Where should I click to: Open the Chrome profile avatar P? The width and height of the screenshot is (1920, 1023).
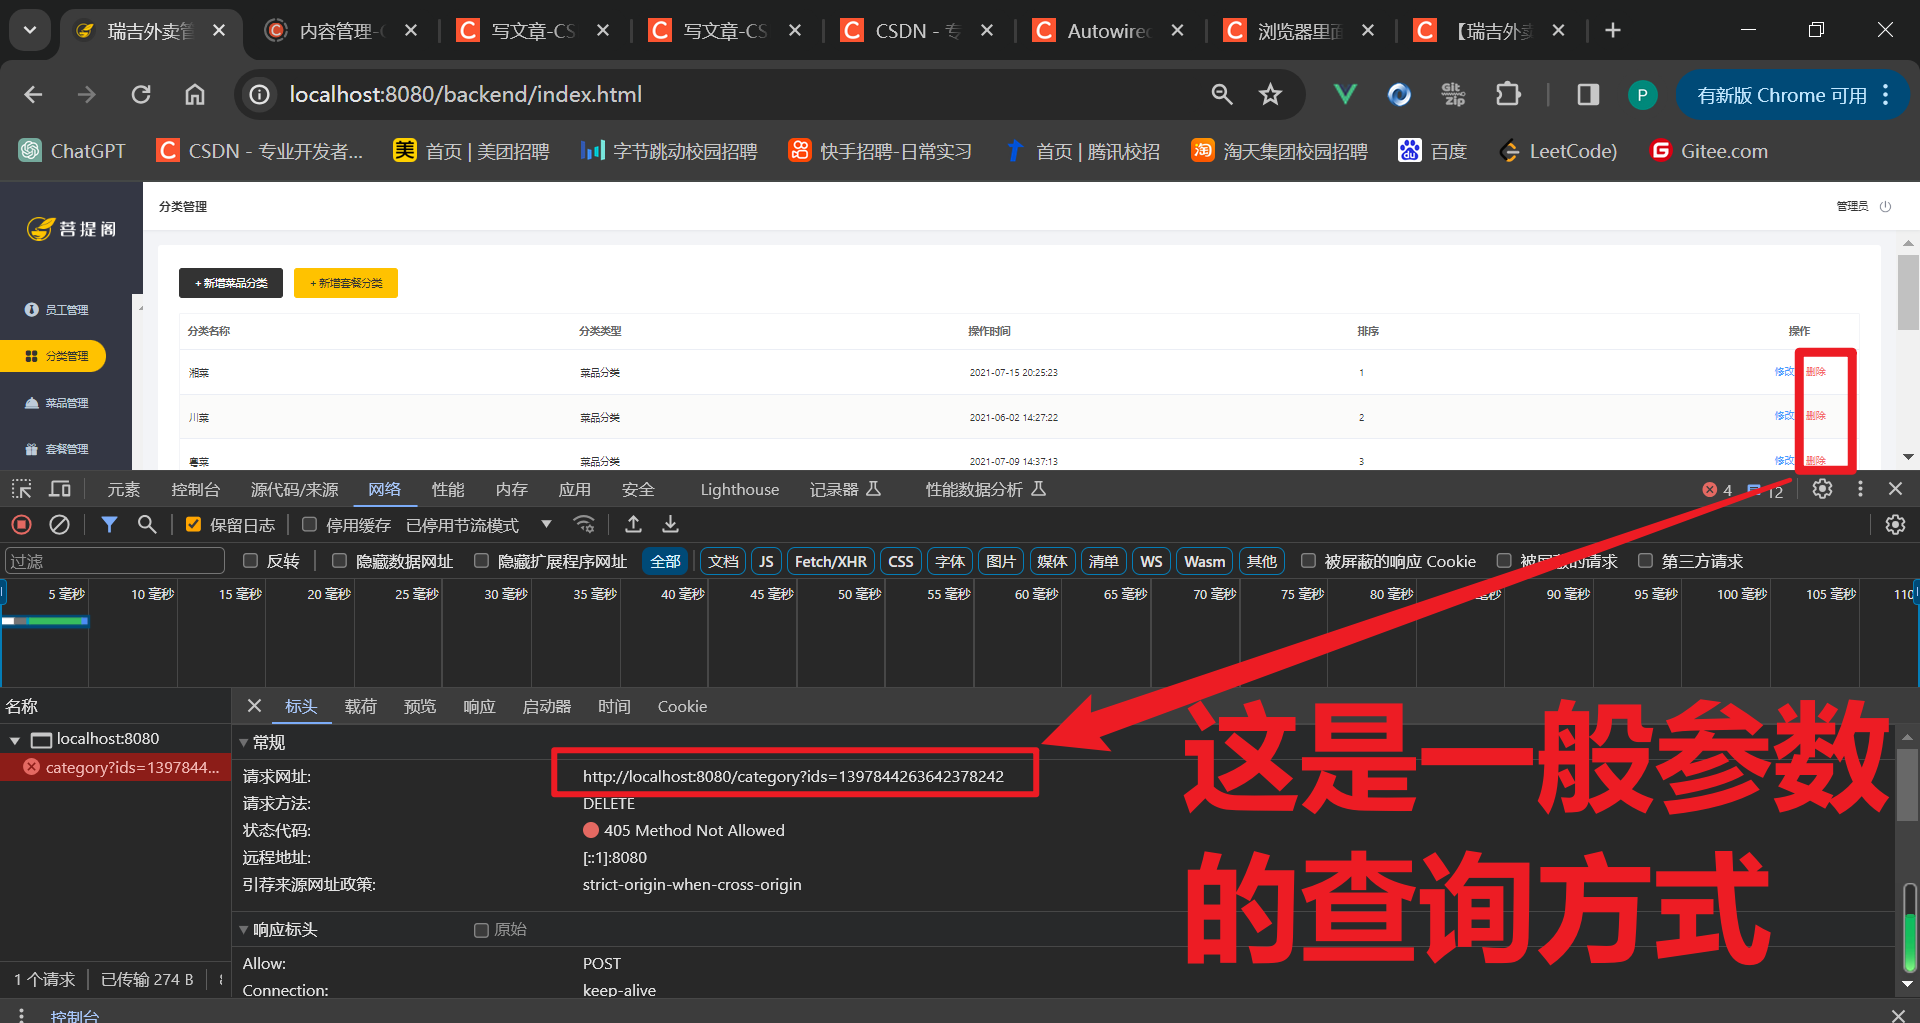[x=1642, y=95]
